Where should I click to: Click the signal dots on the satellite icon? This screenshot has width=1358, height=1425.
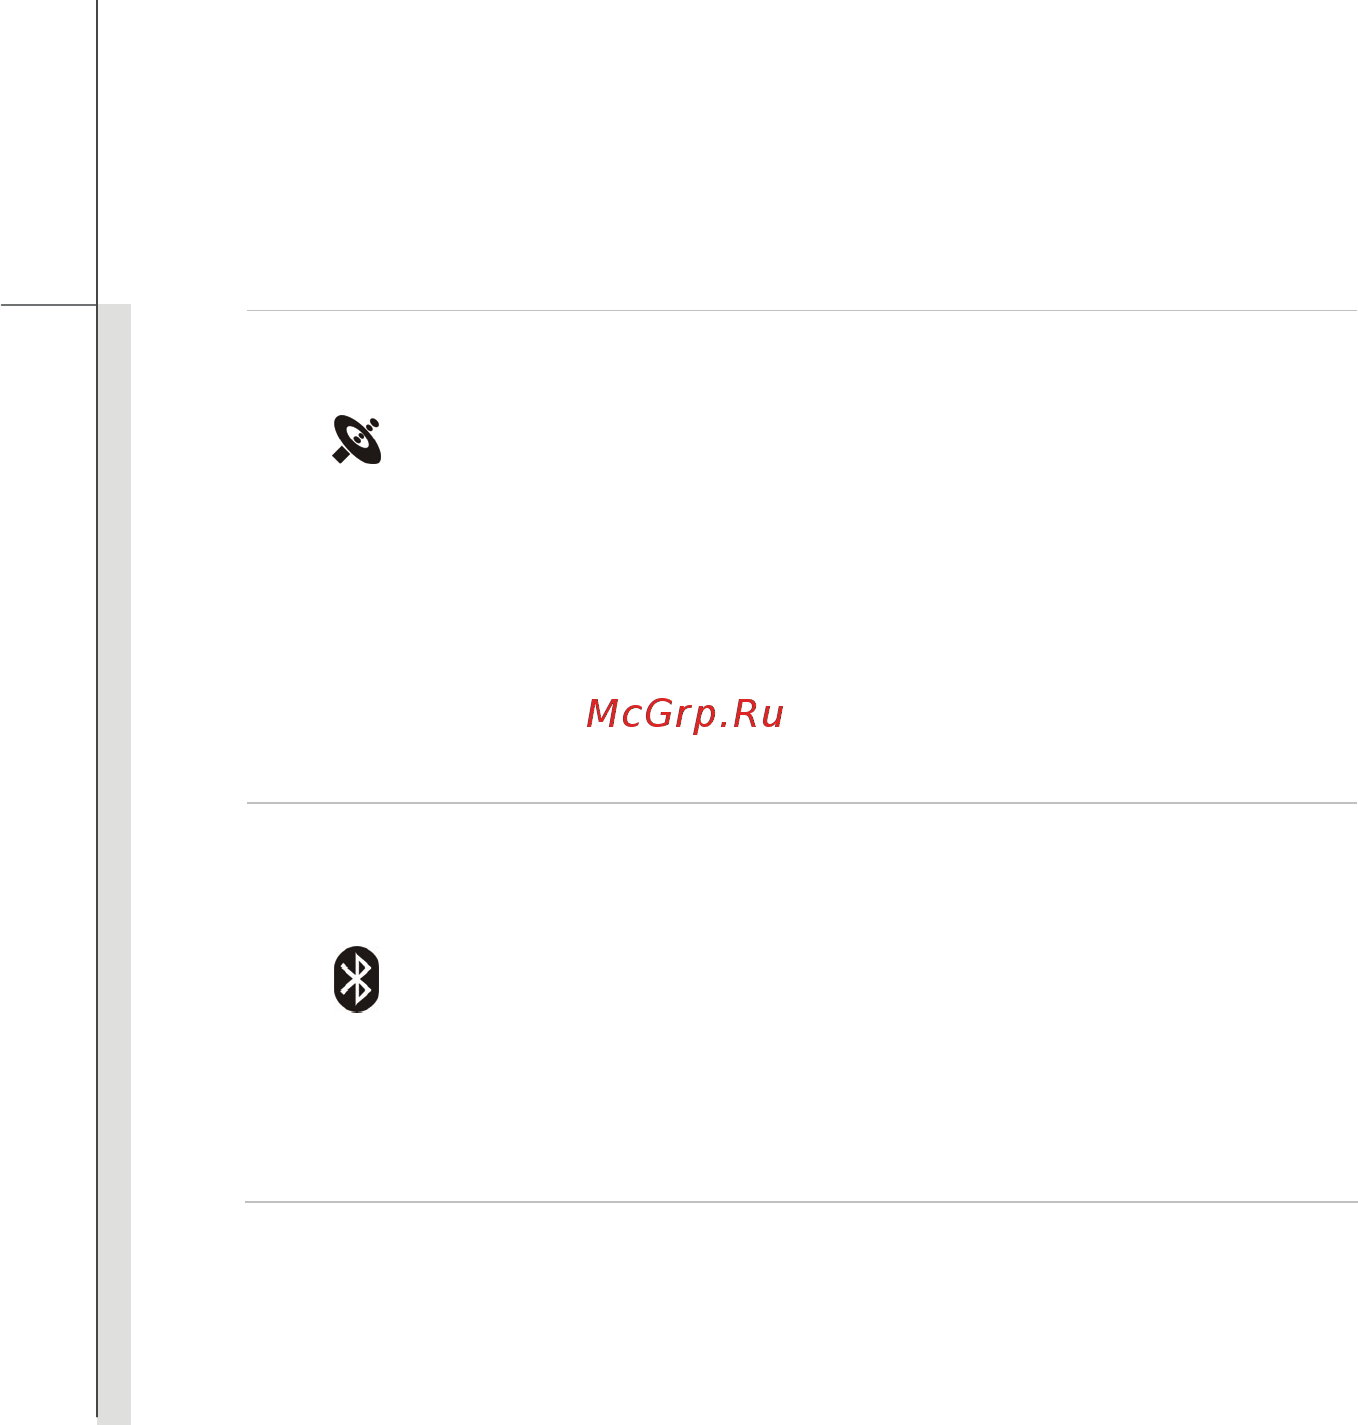372,422
